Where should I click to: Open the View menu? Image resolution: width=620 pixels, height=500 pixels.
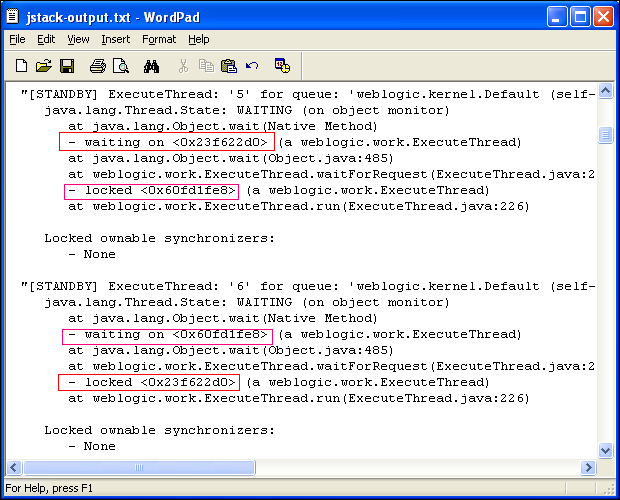click(78, 39)
